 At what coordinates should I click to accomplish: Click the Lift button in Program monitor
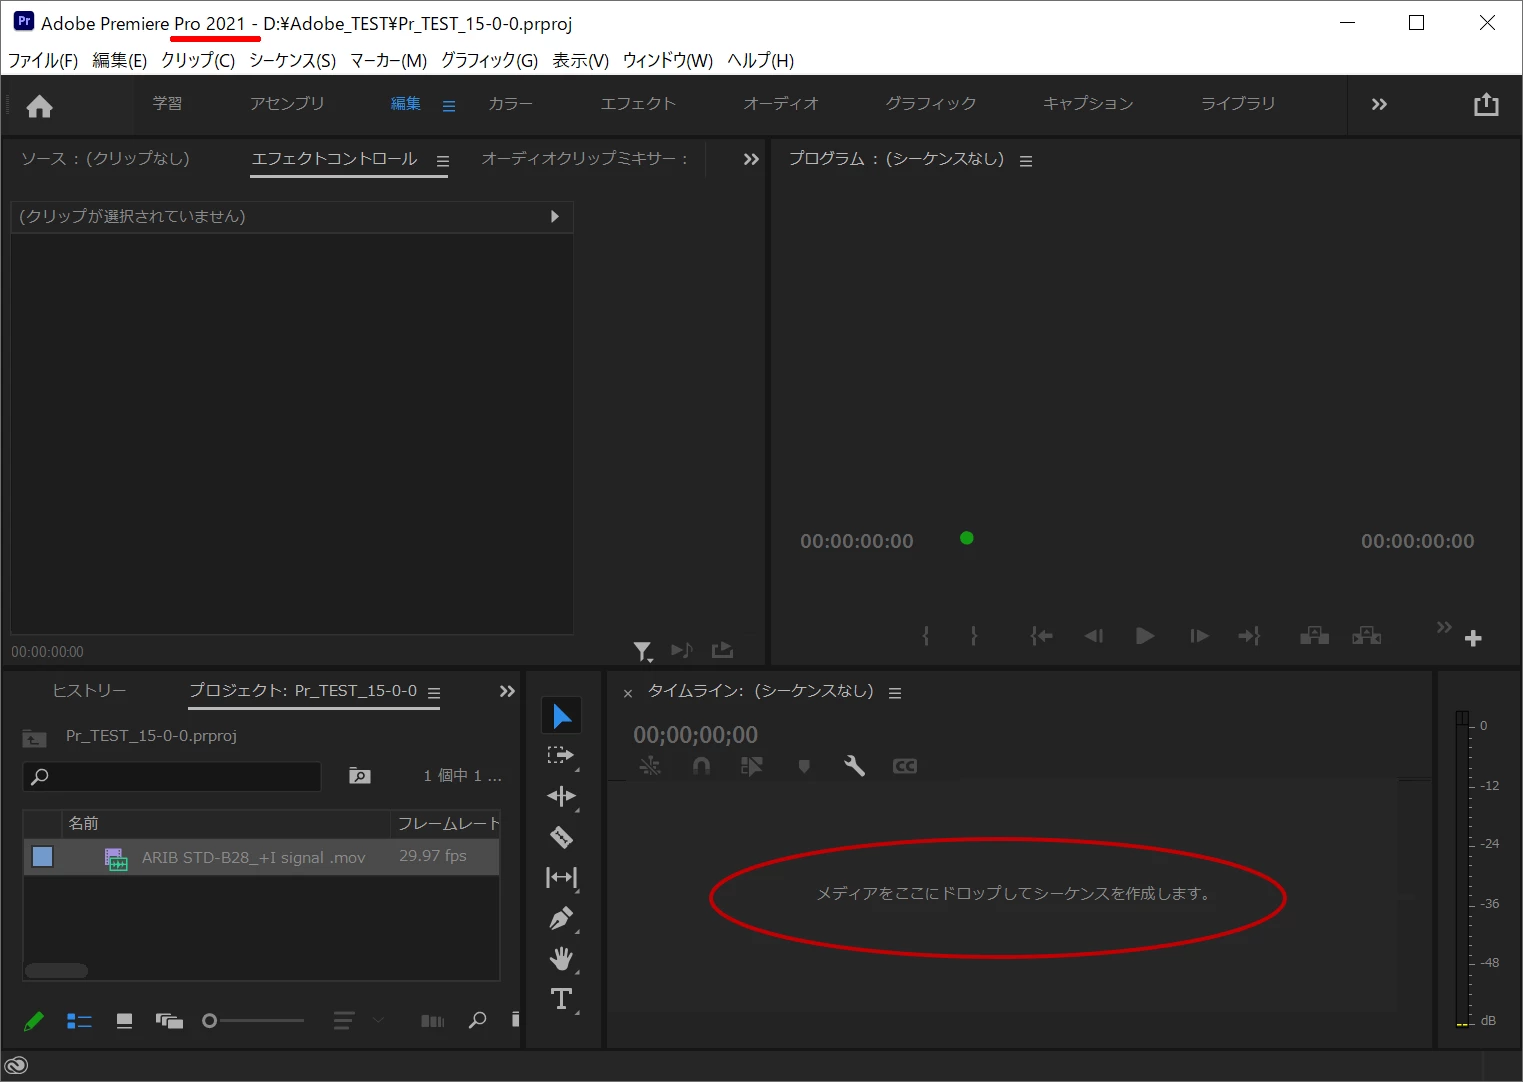(1314, 636)
